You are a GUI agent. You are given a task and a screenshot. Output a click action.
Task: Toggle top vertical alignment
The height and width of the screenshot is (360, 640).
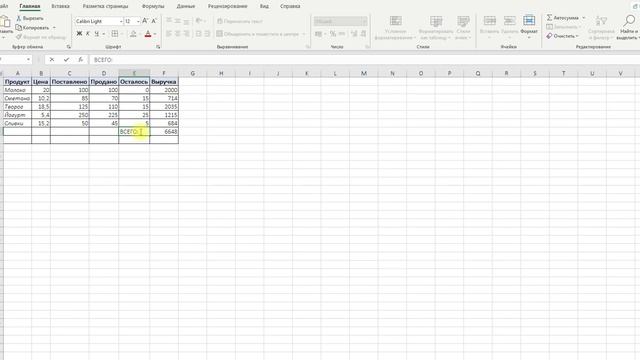coord(169,21)
